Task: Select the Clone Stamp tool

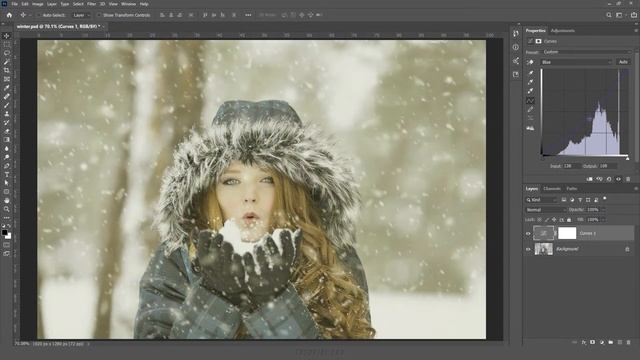Action: coord(7,114)
